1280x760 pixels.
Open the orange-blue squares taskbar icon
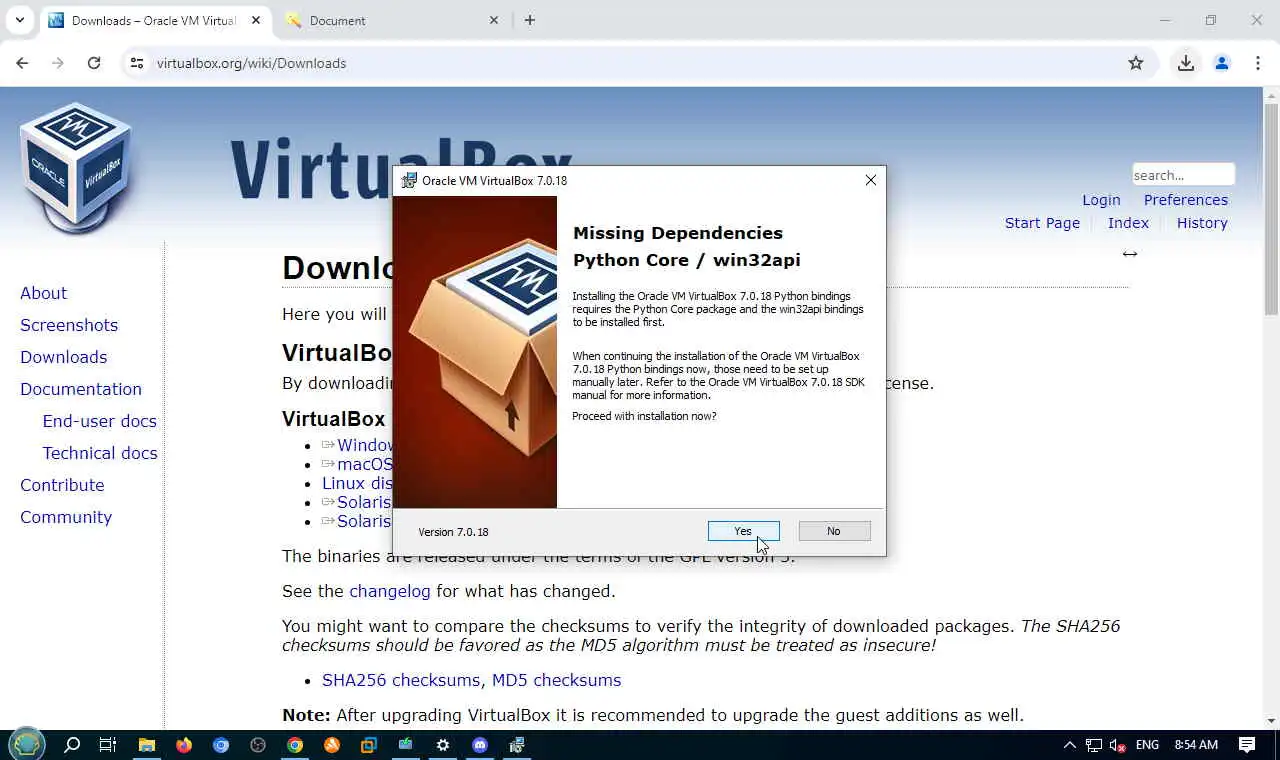[369, 745]
